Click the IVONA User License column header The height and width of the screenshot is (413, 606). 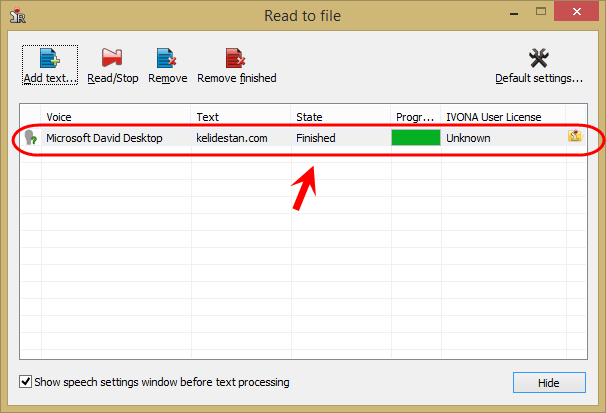point(504,117)
